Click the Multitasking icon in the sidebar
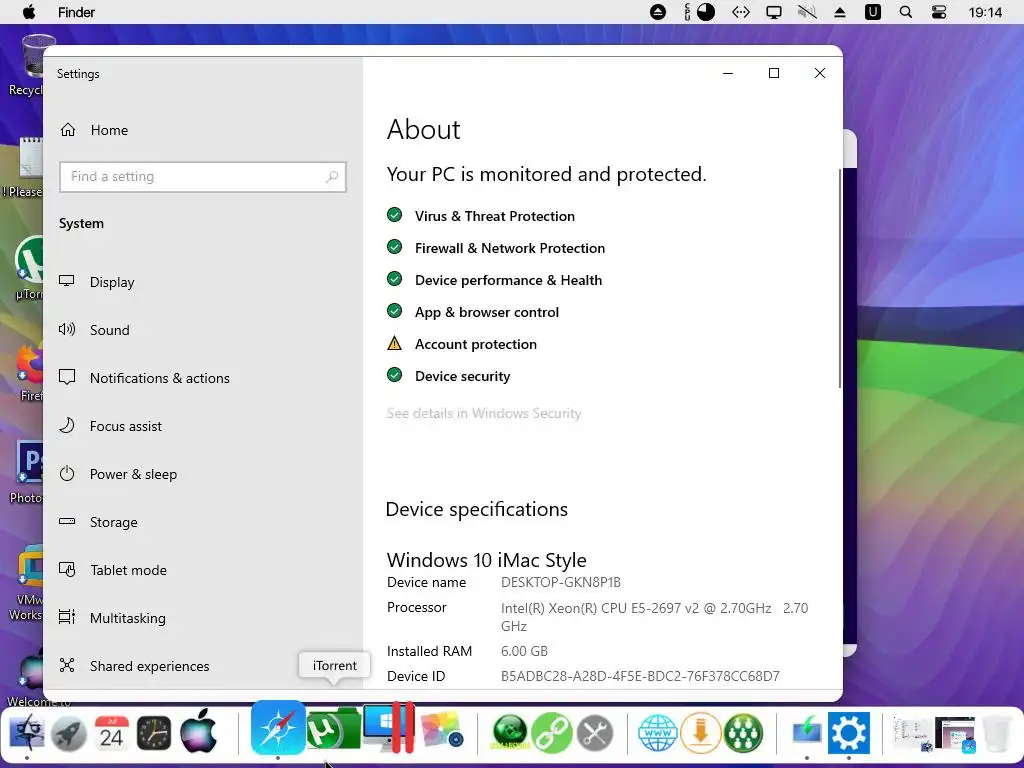 click(x=67, y=617)
